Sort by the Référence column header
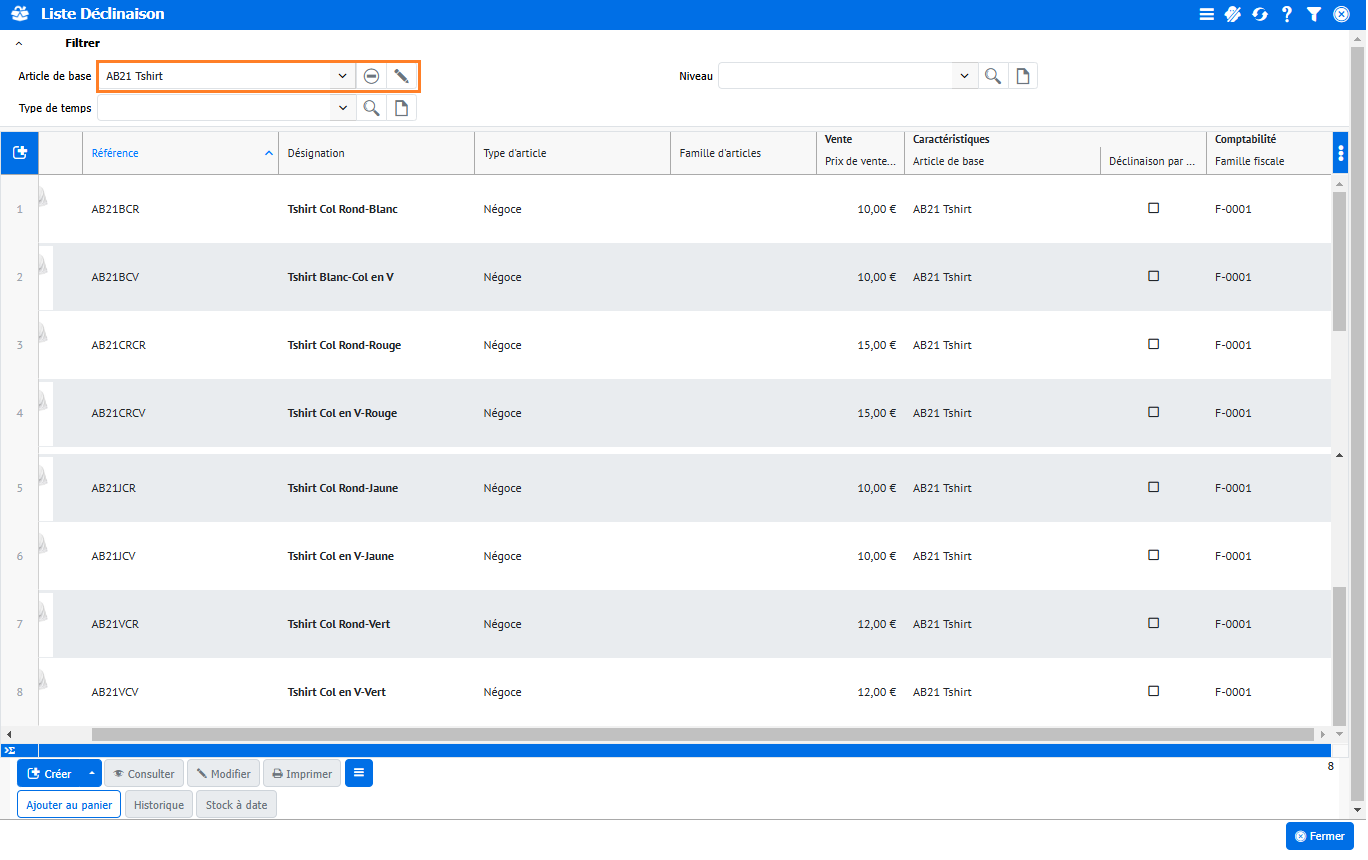The height and width of the screenshot is (860, 1368). [x=115, y=153]
